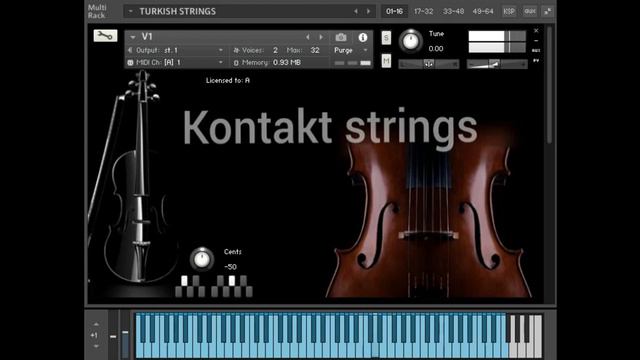The width and height of the screenshot is (640, 360).
Task: Toggle lit C# key in Cents mini keyboard
Action: tap(184, 280)
